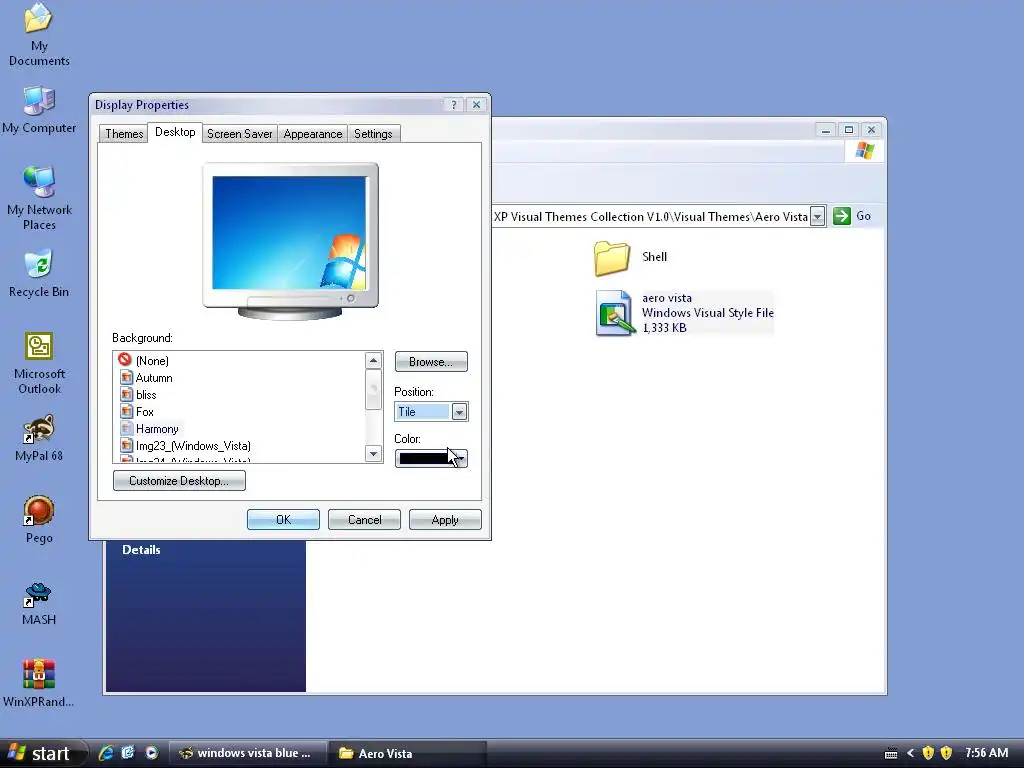Image resolution: width=1024 pixels, height=768 pixels.
Task: Click the second yellow shield icon next to clock
Action: [946, 753]
